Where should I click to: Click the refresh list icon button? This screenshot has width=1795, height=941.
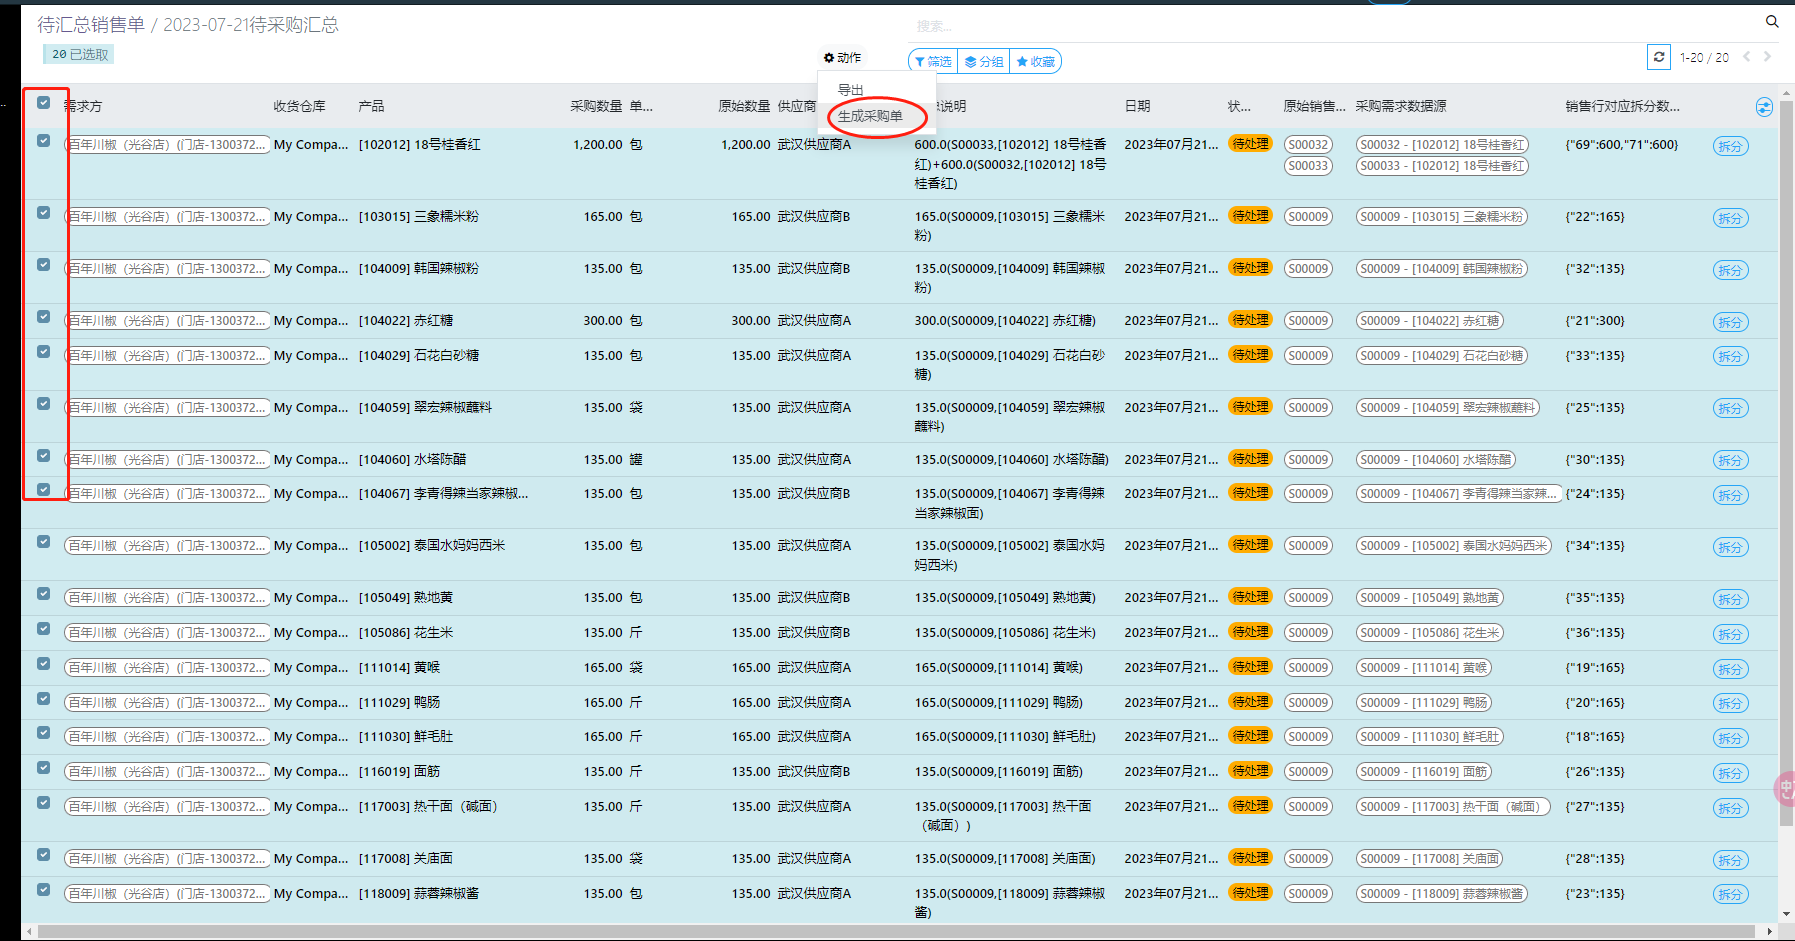click(1659, 57)
